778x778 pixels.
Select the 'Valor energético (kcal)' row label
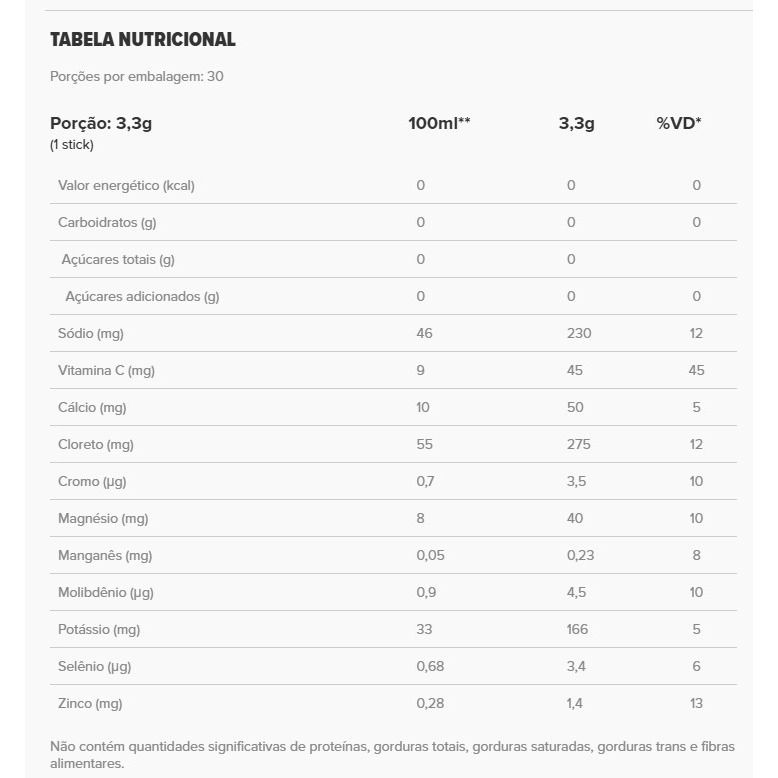pos(126,186)
